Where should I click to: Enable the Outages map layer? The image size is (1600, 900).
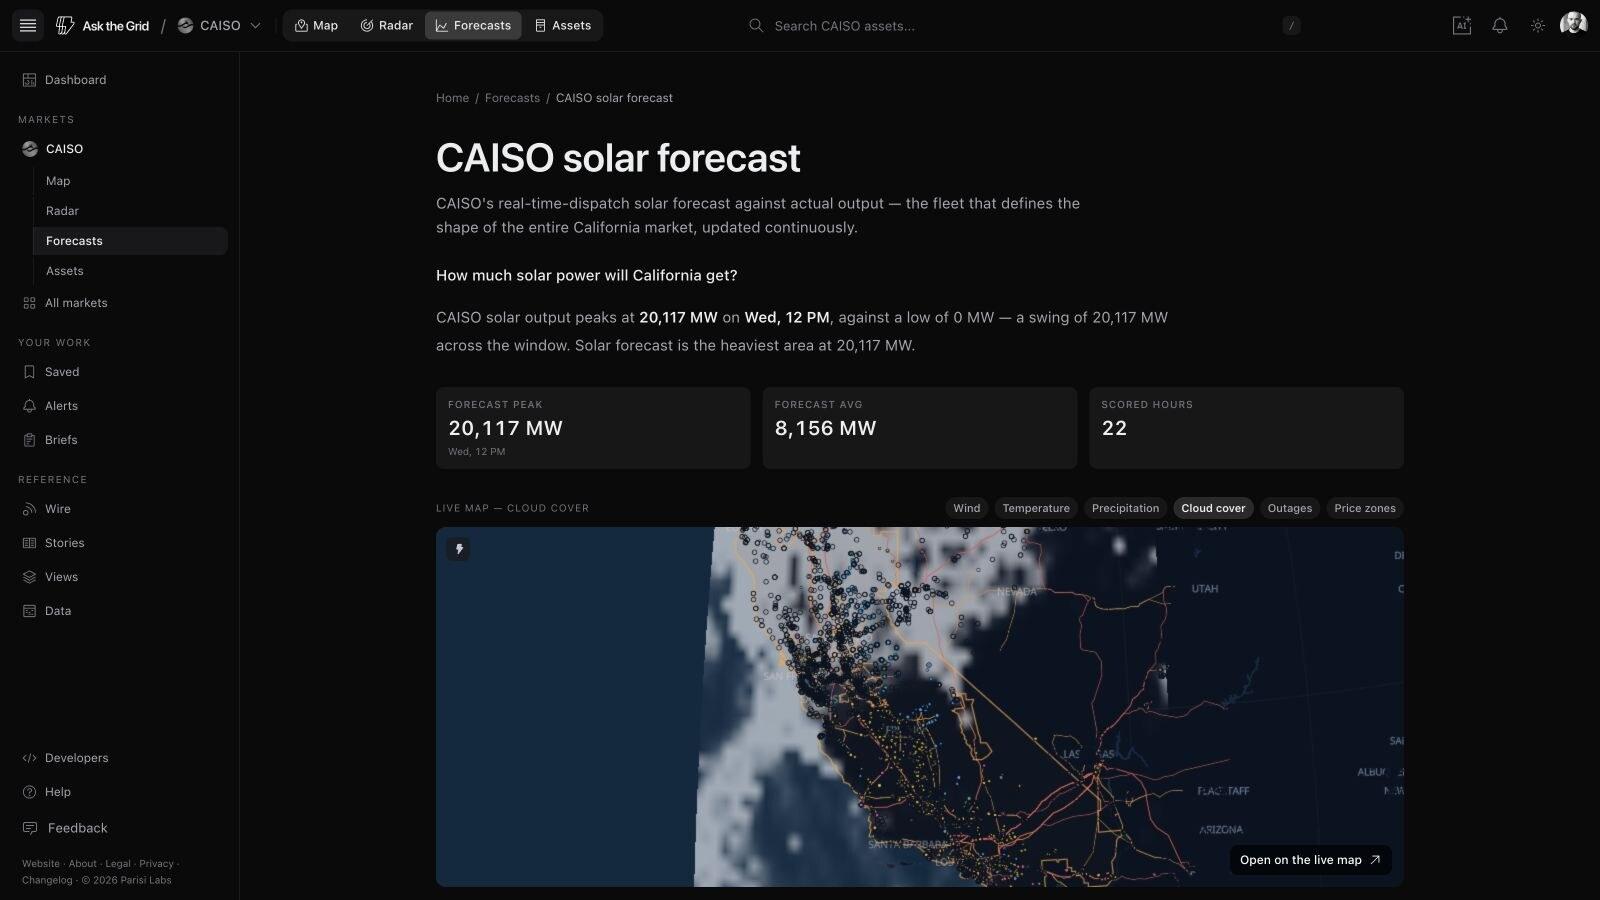tap(1289, 509)
